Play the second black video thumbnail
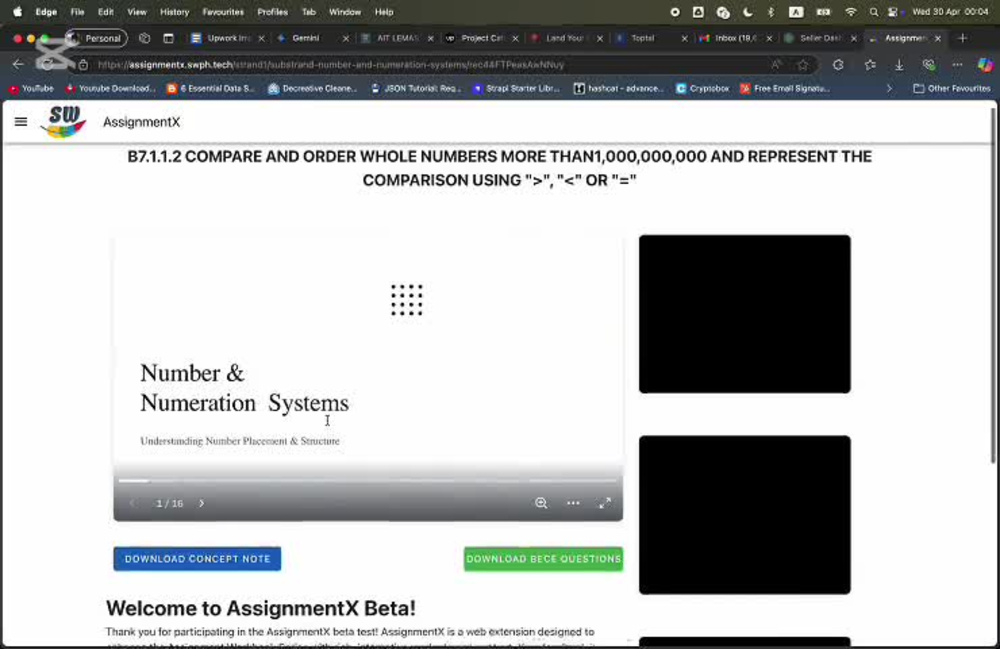This screenshot has width=1000, height=649. (744, 514)
